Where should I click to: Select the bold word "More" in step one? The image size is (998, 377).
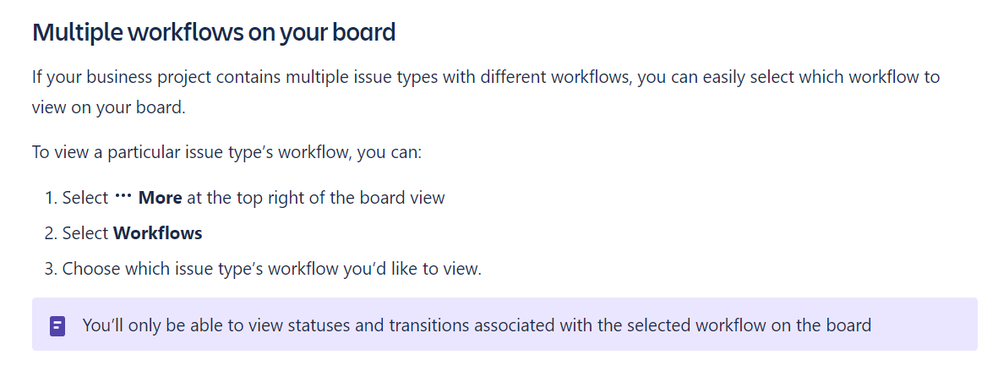point(160,198)
